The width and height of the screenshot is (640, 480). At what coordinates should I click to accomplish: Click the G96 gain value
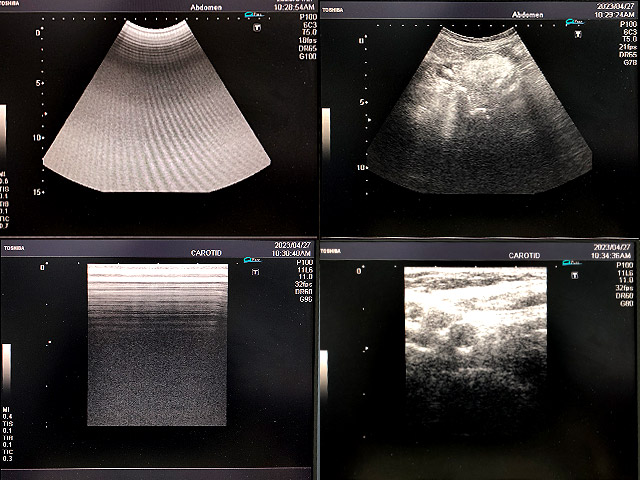(305, 300)
